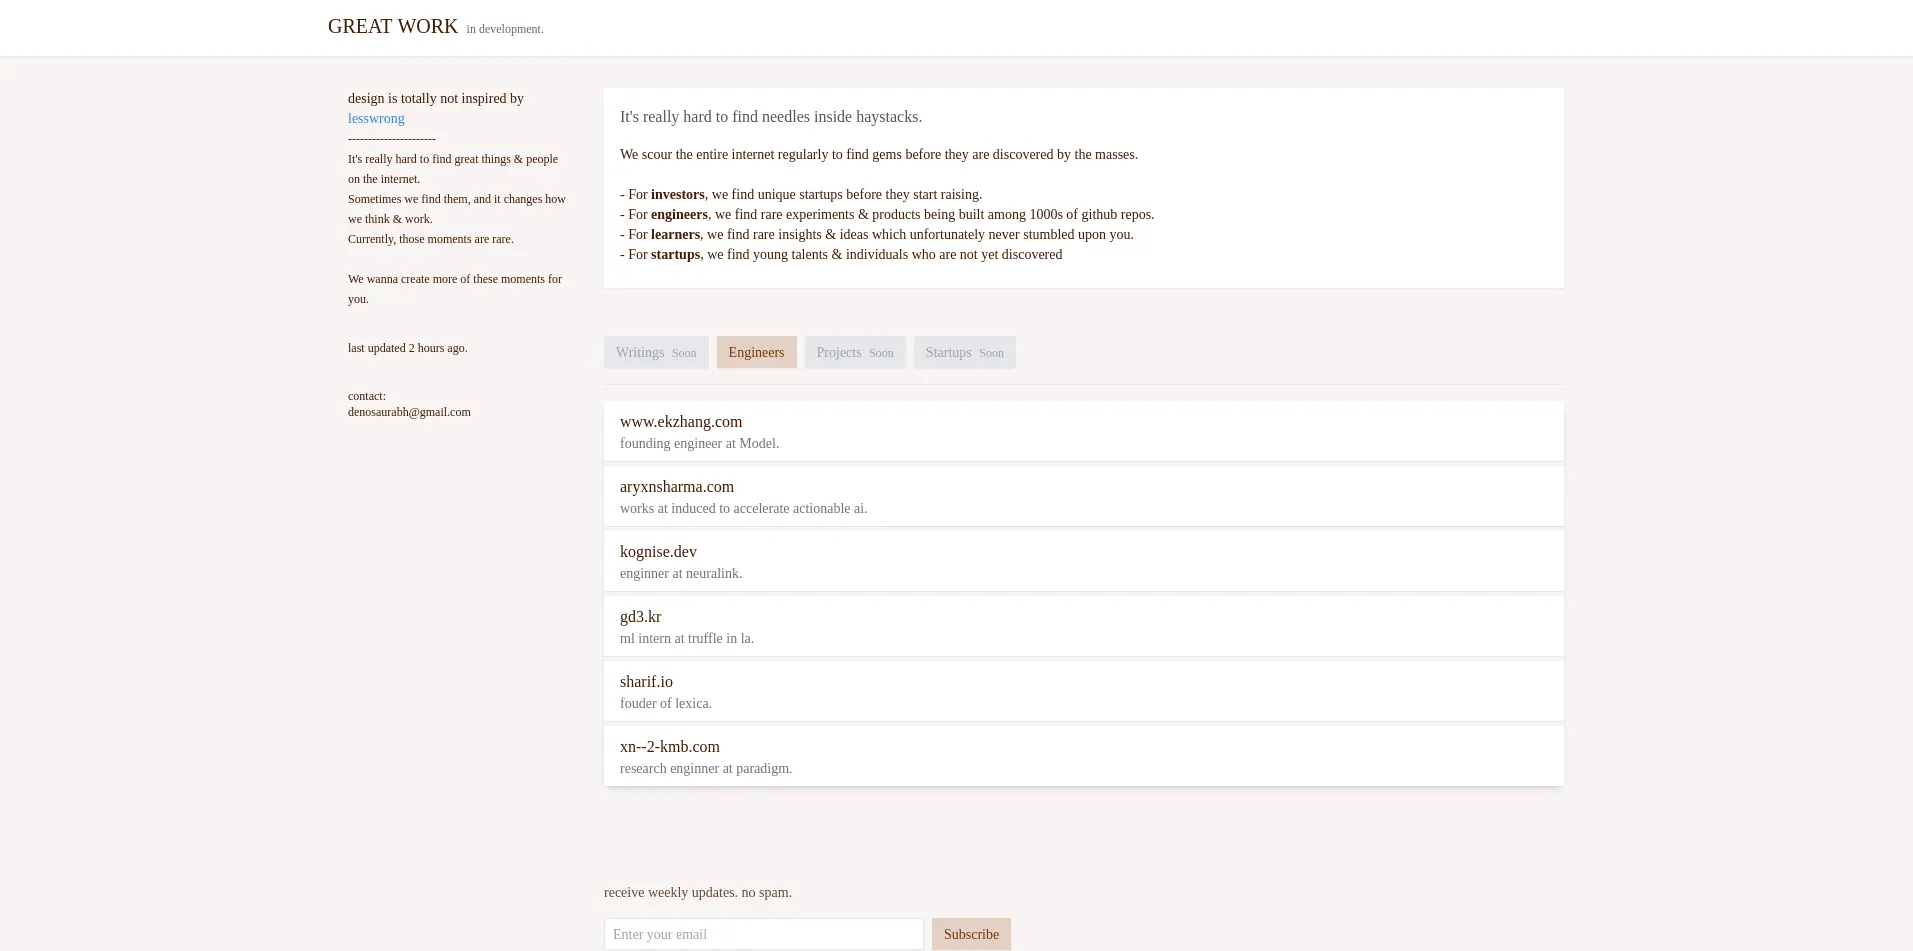Click 'last updated 2 hours ago' text
The image size is (1913, 951).
point(407,348)
